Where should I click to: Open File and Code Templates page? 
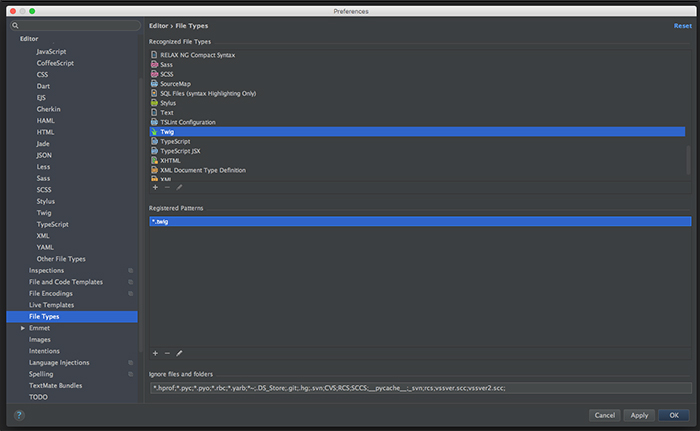point(66,282)
